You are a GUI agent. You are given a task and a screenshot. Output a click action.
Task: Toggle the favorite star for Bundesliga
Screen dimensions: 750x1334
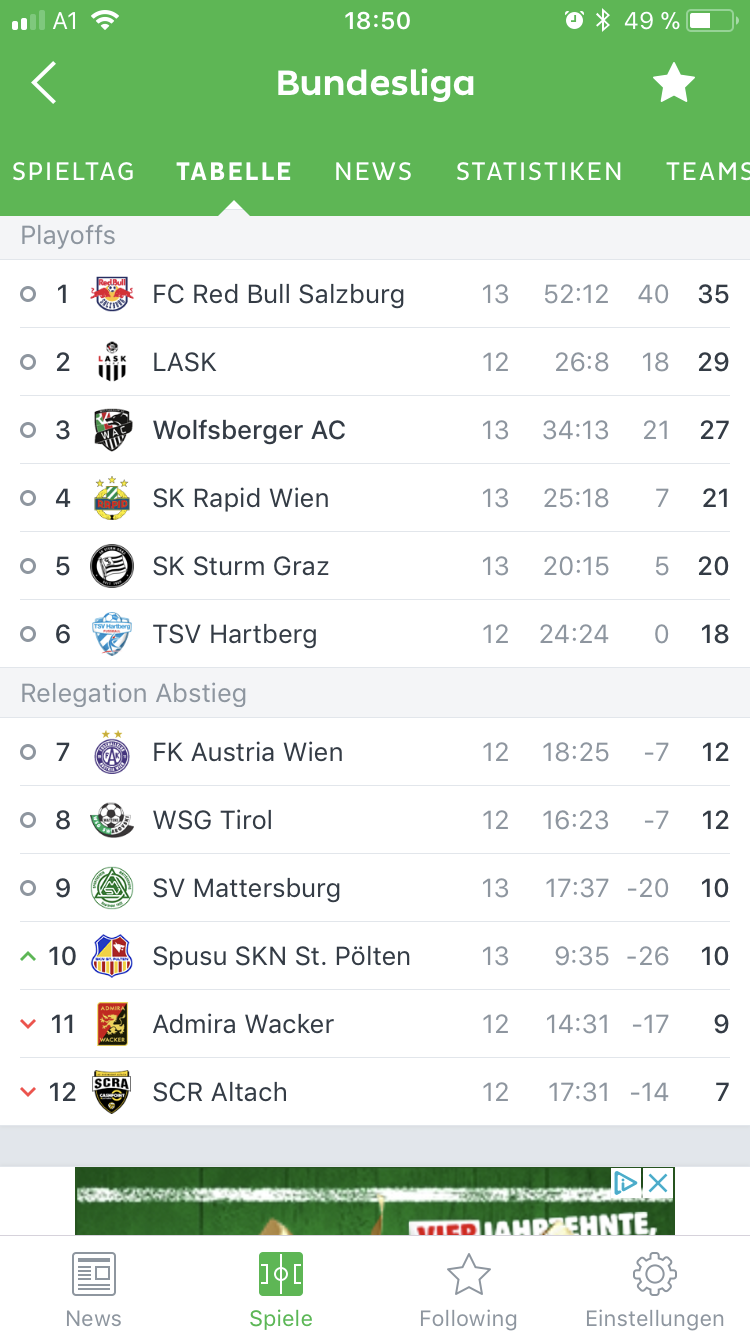(674, 83)
